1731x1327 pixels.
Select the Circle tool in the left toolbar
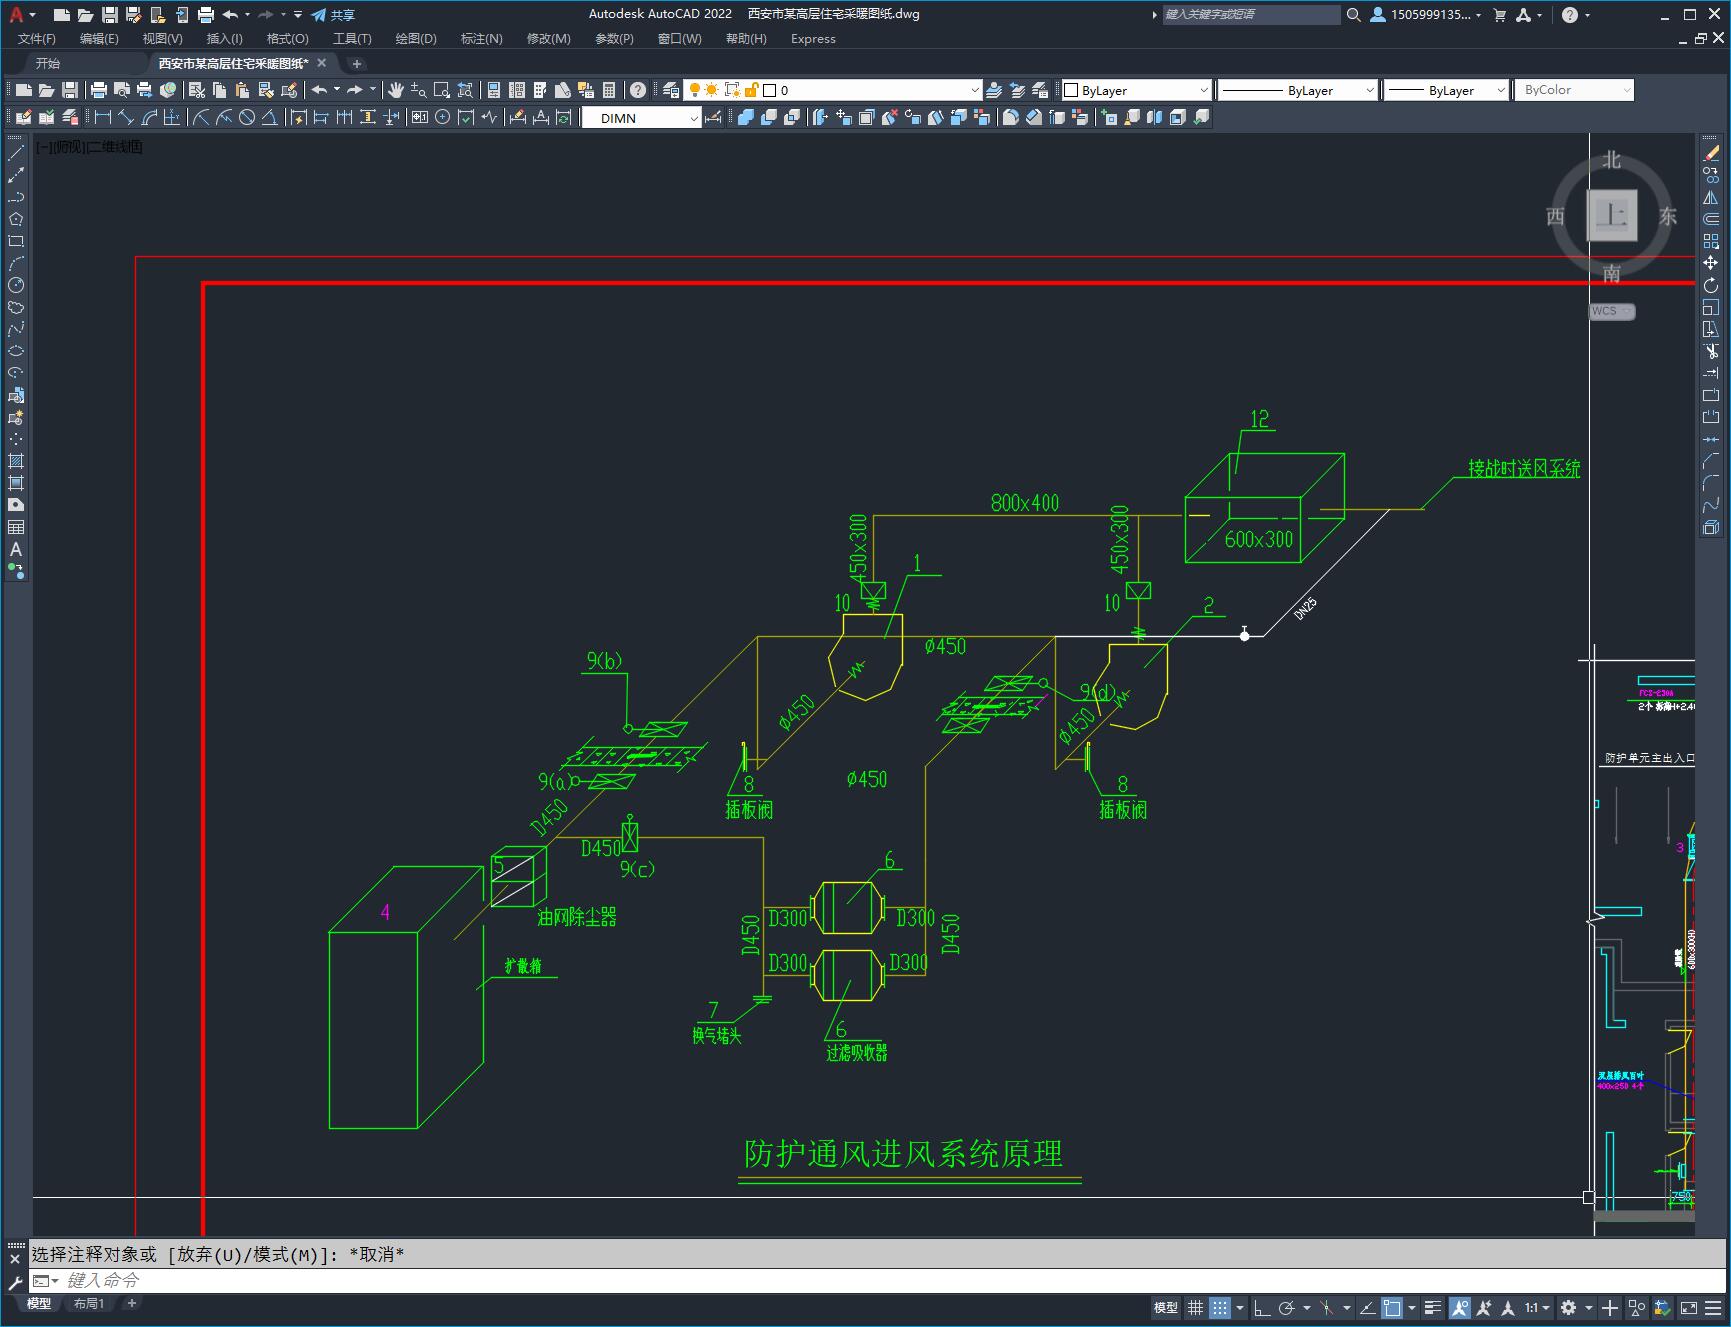(x=16, y=285)
